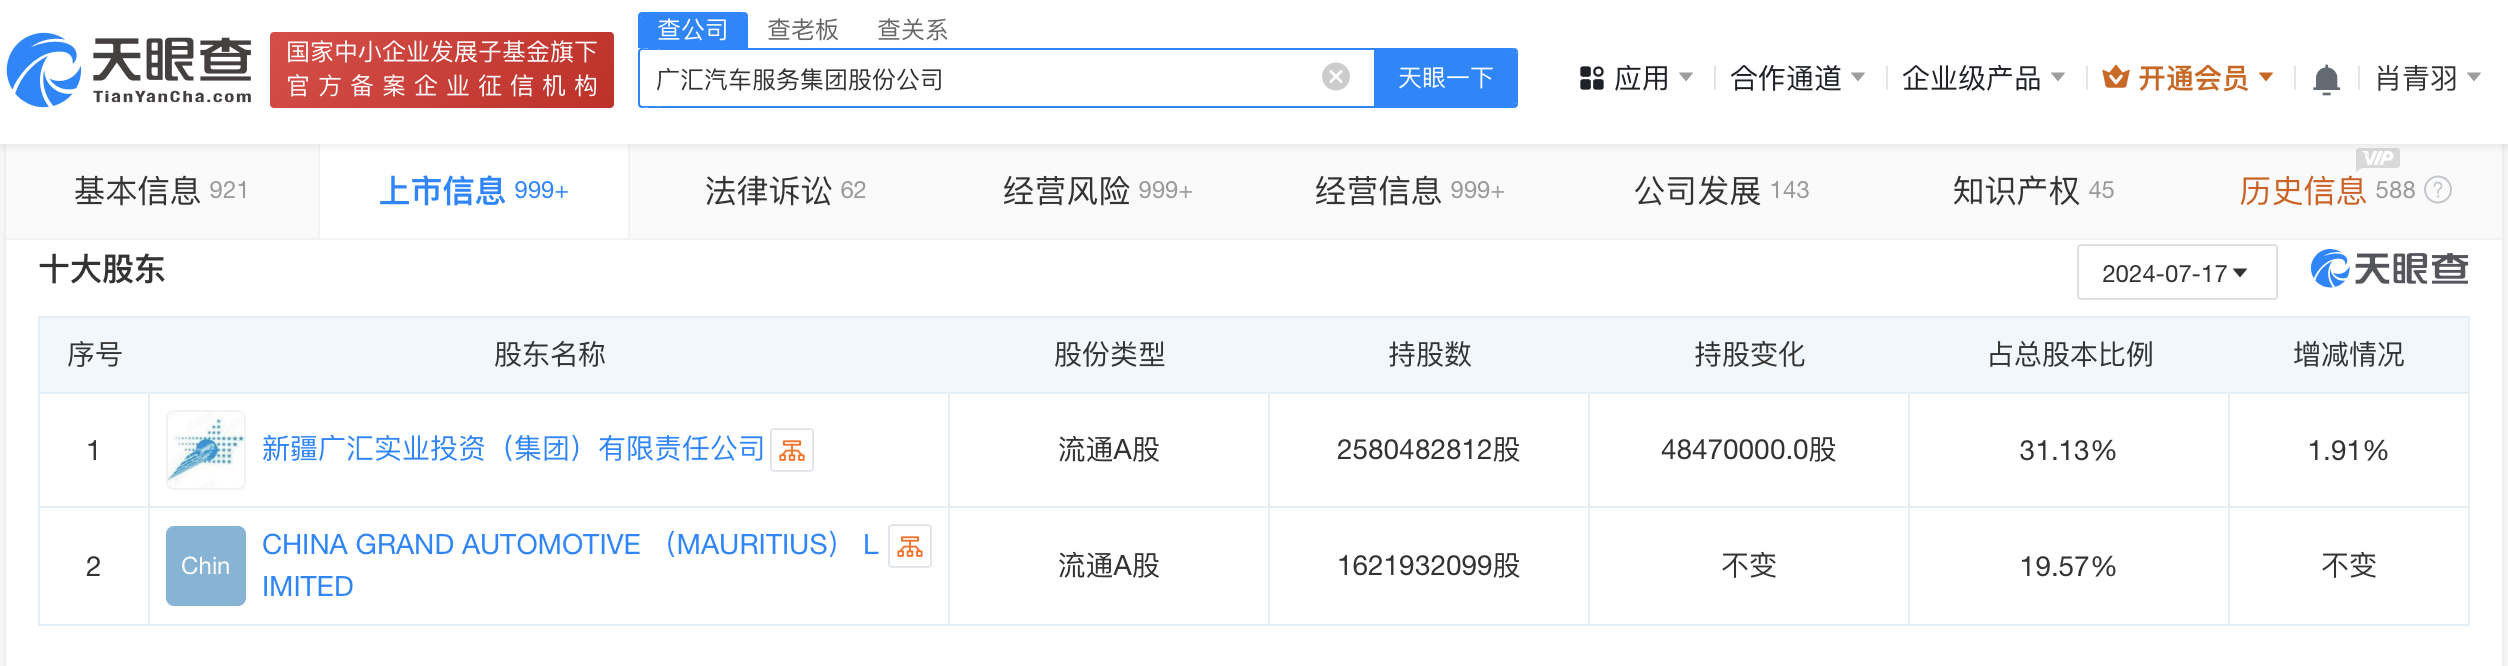
Task: Expand the 企业级产品 dropdown
Action: 2058,77
